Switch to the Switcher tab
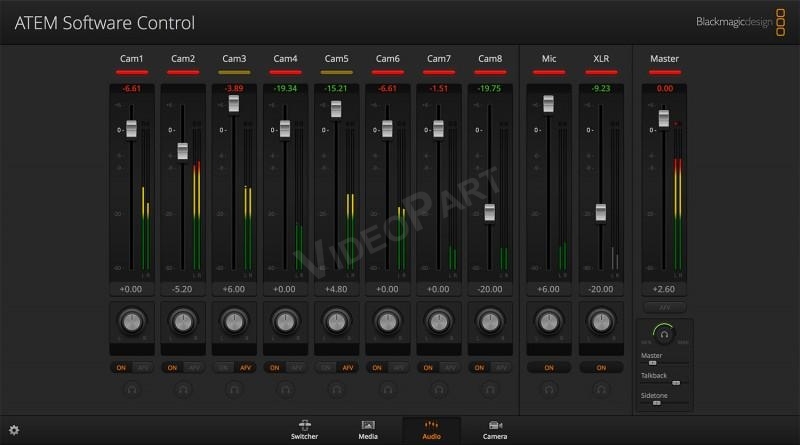This screenshot has width=800, height=445. click(305, 430)
